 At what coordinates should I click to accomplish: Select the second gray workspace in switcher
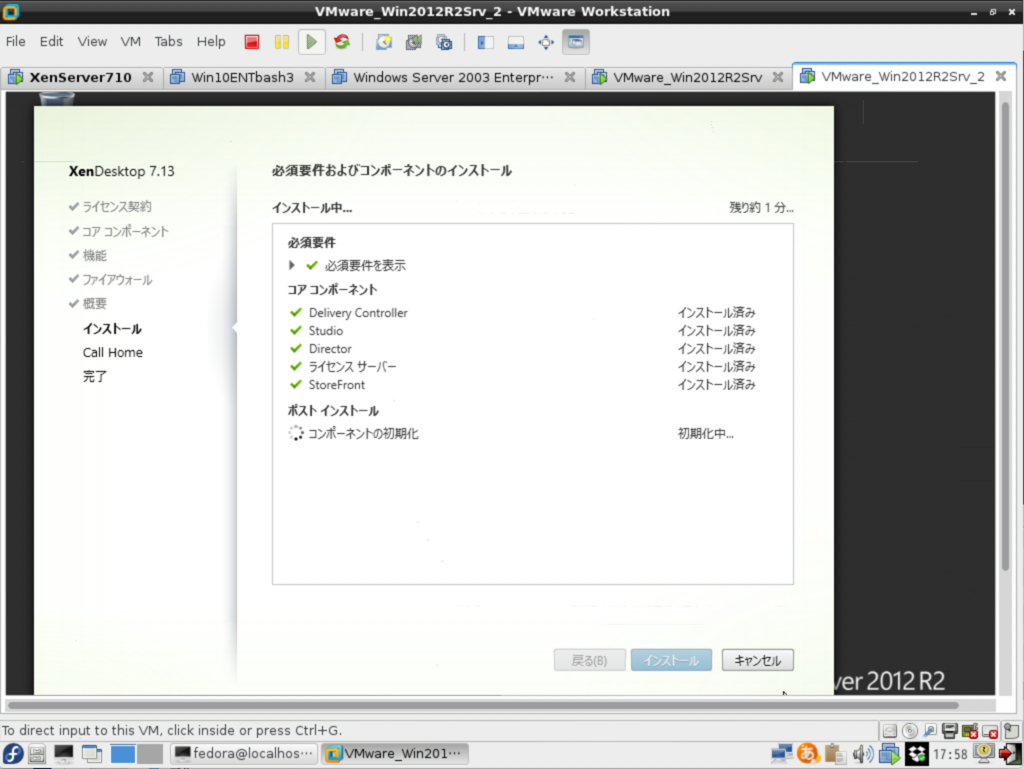[x=150, y=754]
